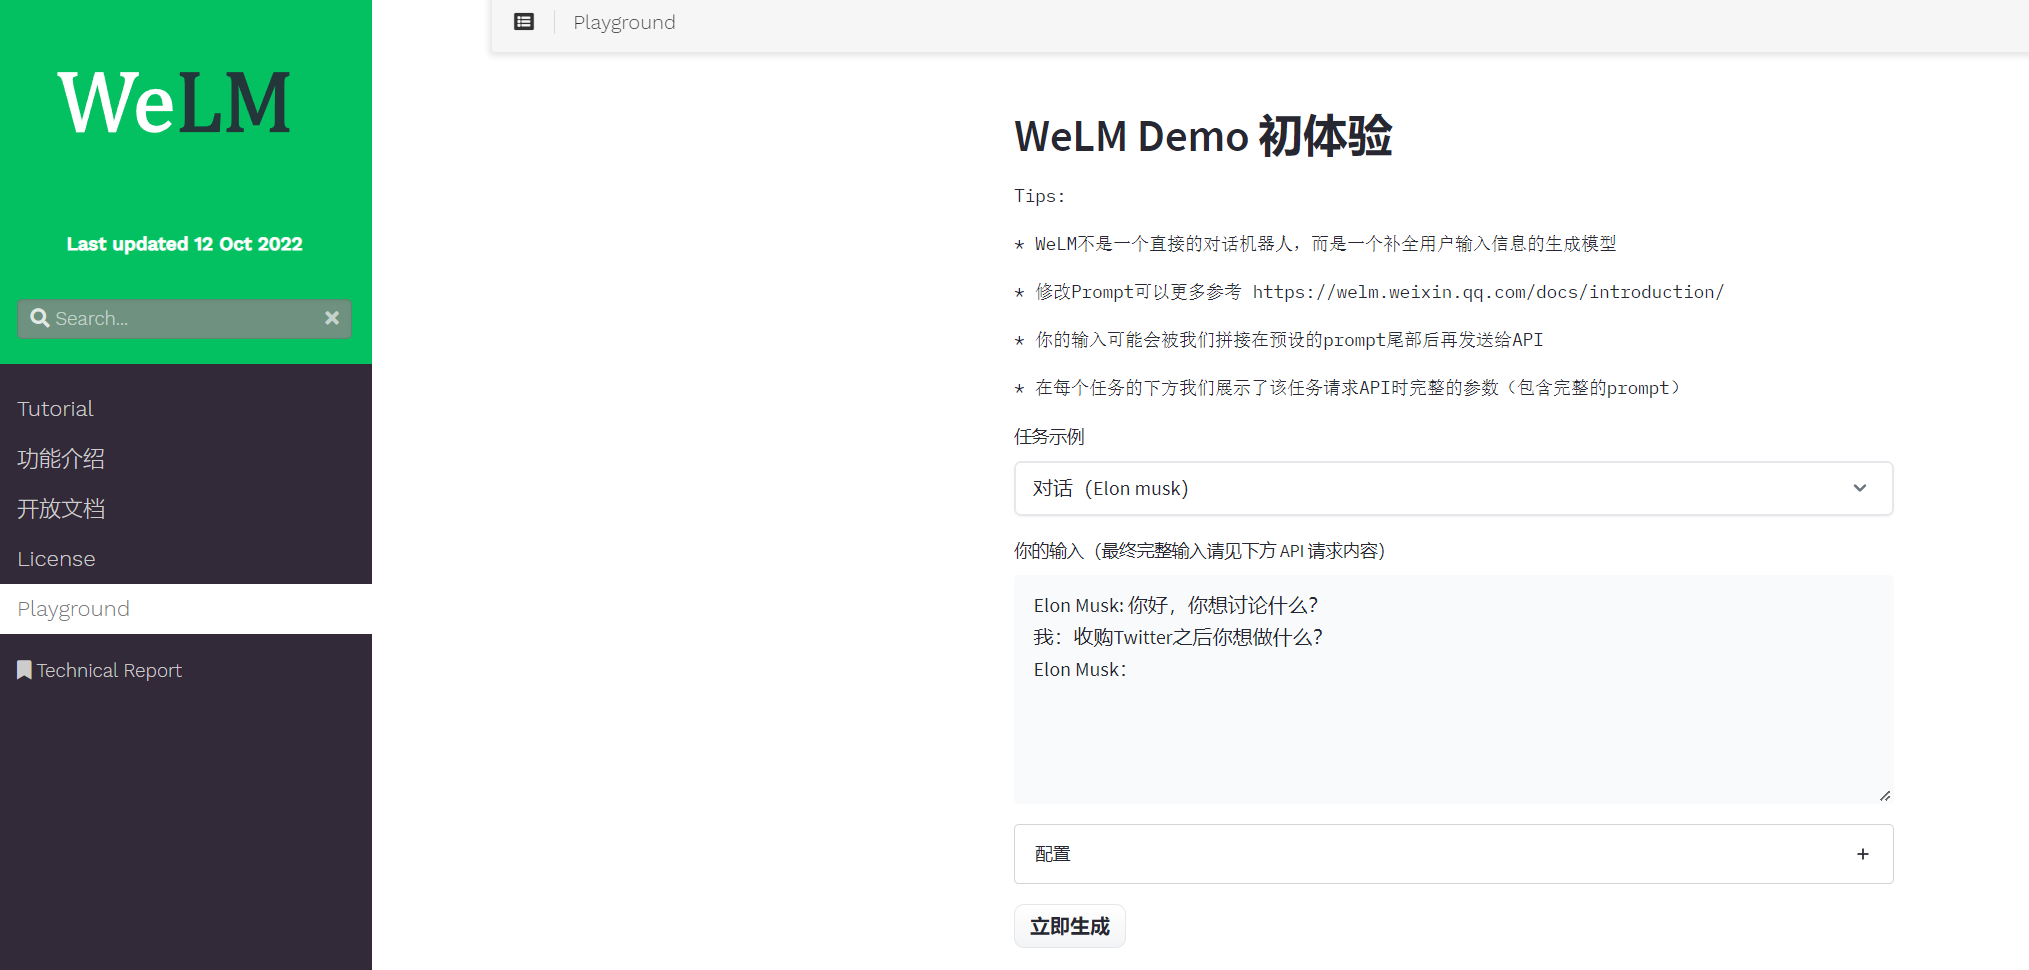
Task: Click the 配置 label
Action: [x=1052, y=854]
